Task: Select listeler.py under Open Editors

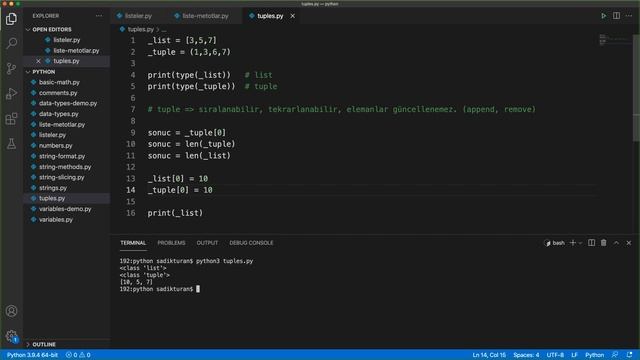Action: point(67,40)
